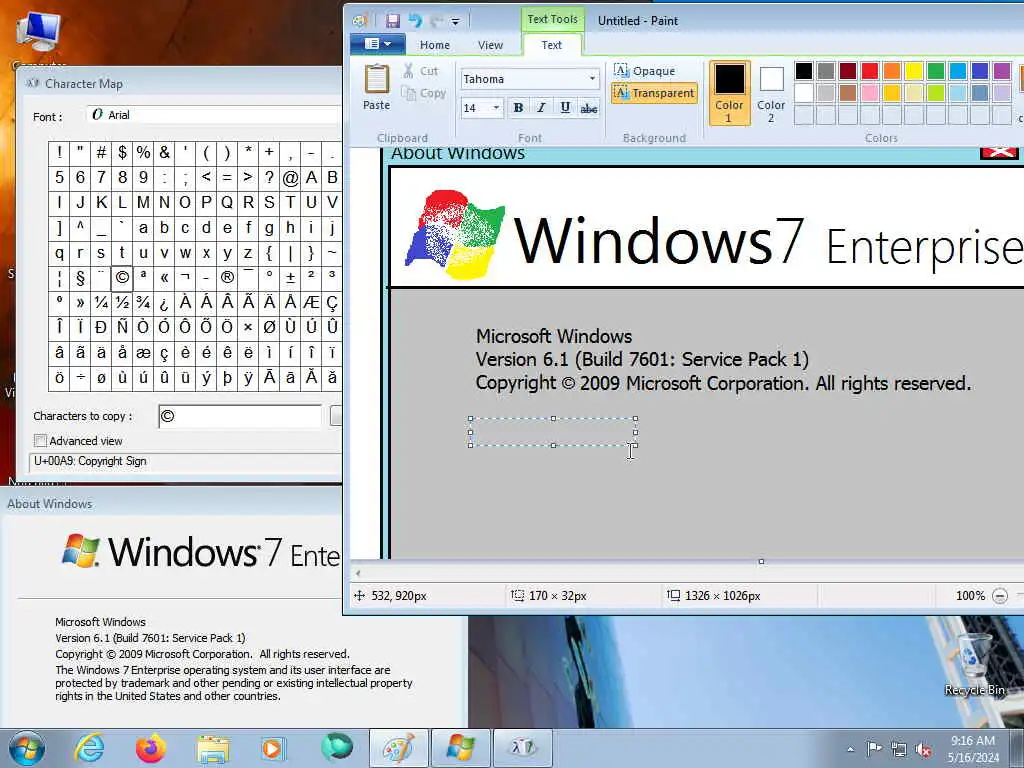Pick the yellow color swatch
Screen dimensions: 1024x768
pos(914,71)
